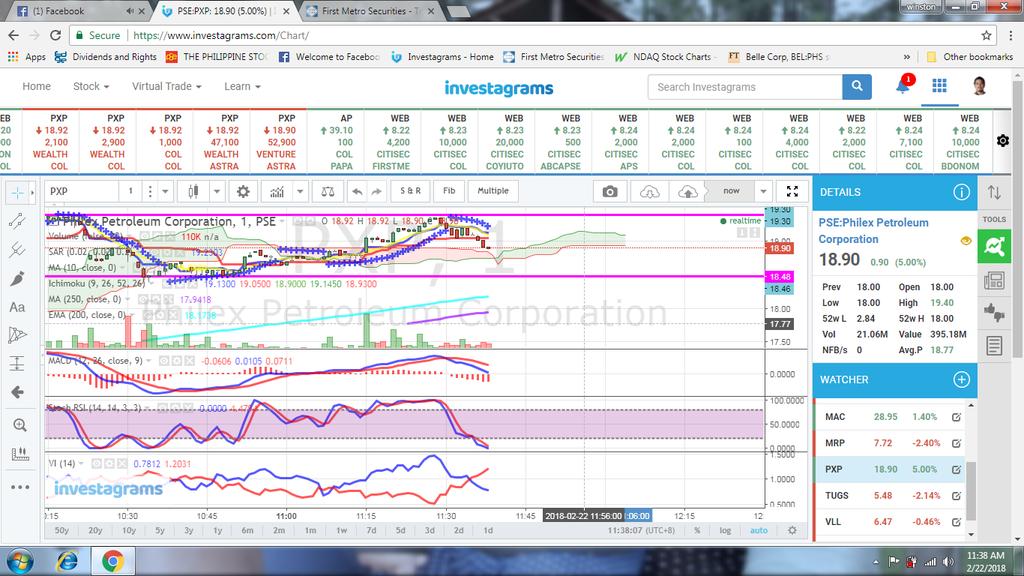Open more drawing tools (three dots)
The image size is (1024, 576).
pyautogui.click(x=20, y=487)
